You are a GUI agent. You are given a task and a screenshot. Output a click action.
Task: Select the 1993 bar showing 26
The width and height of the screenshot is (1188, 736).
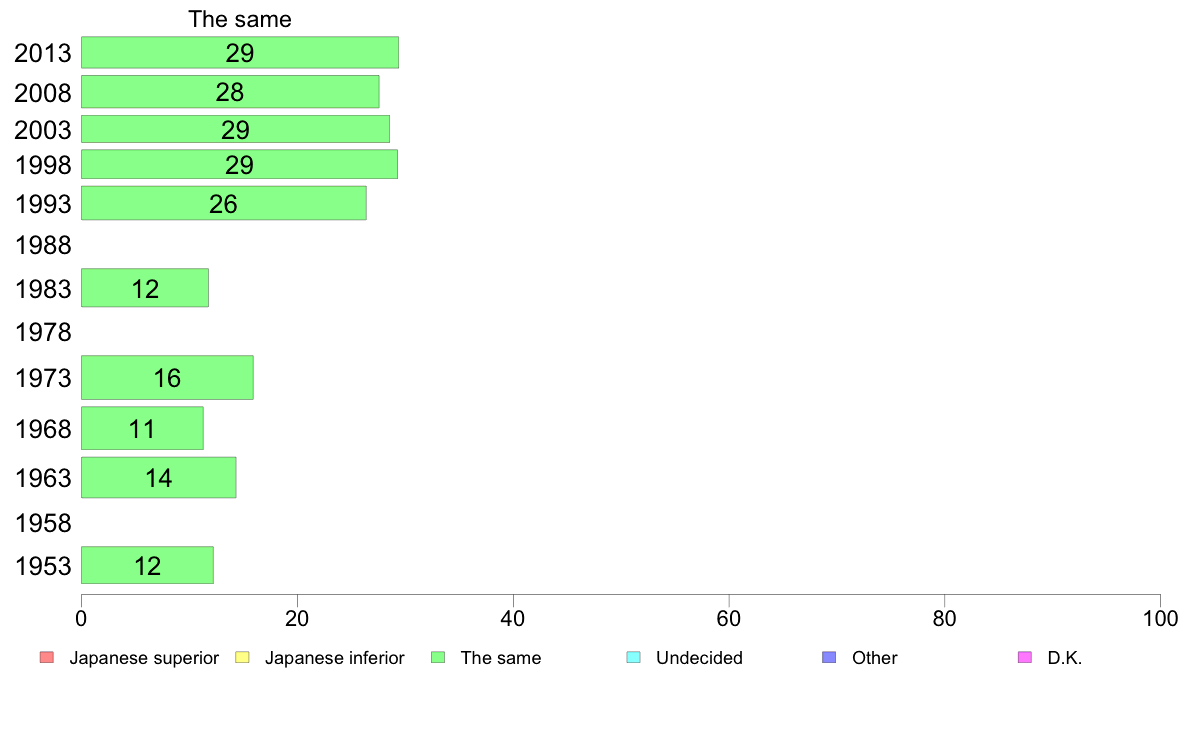click(x=224, y=203)
